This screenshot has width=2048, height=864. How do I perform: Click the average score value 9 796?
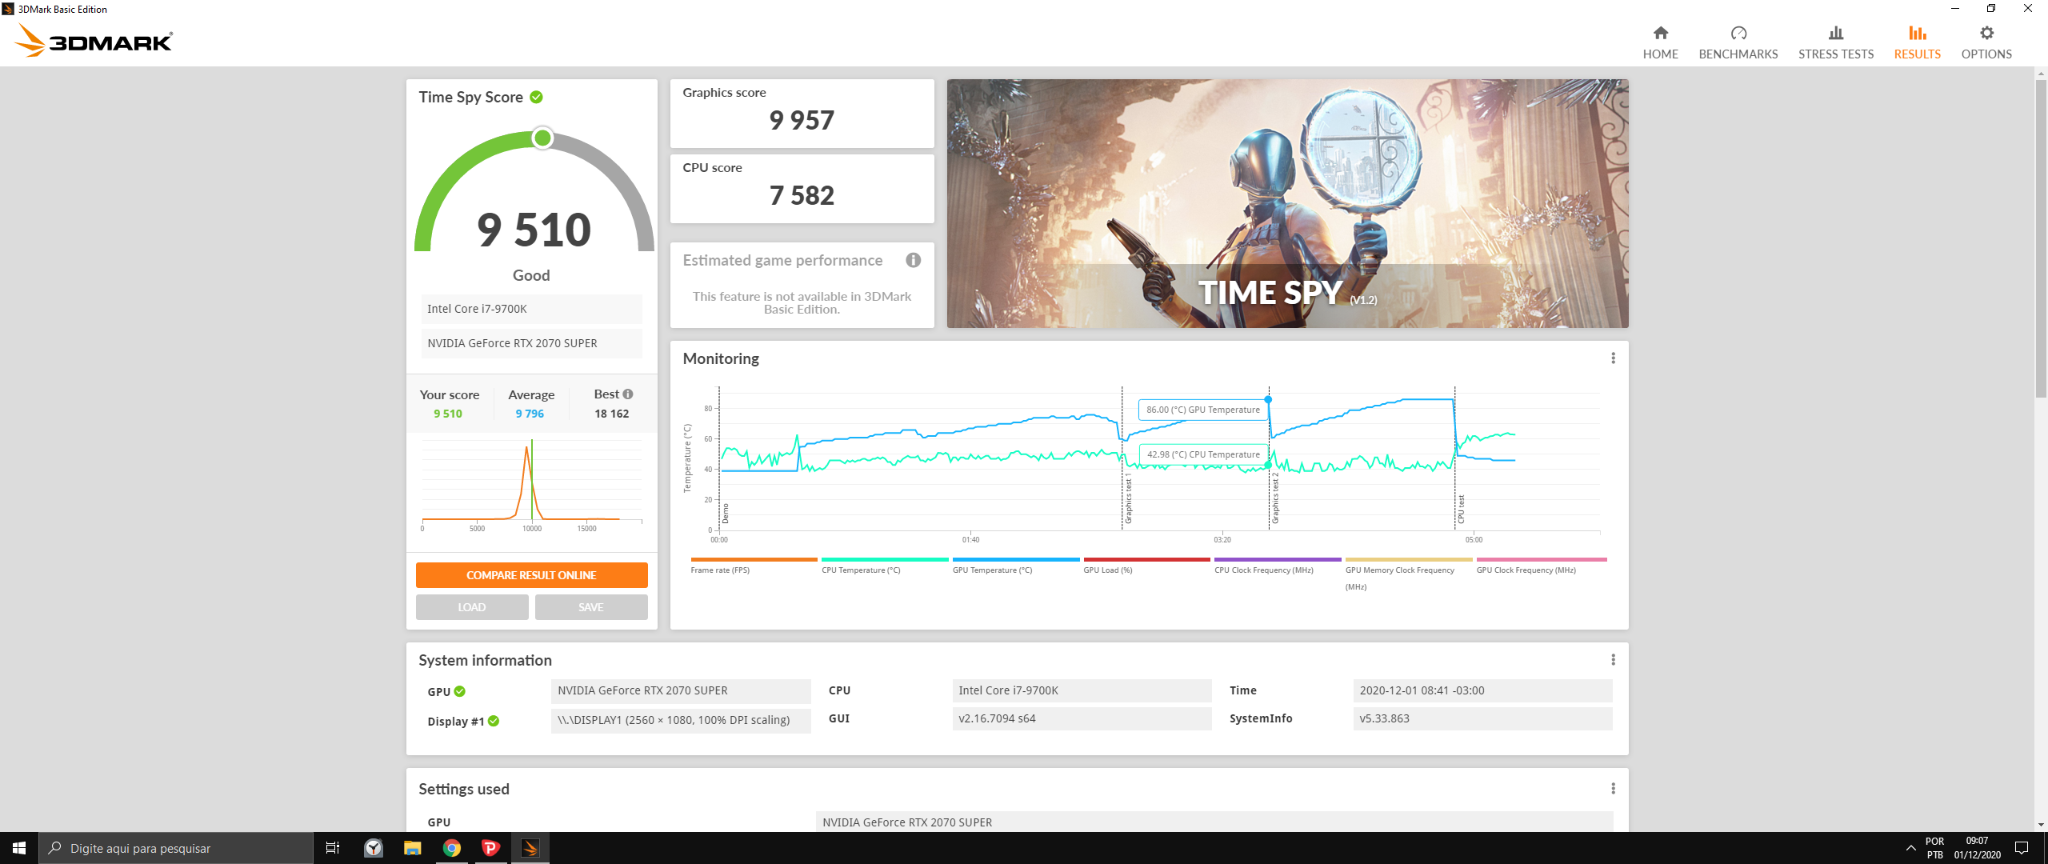point(530,414)
